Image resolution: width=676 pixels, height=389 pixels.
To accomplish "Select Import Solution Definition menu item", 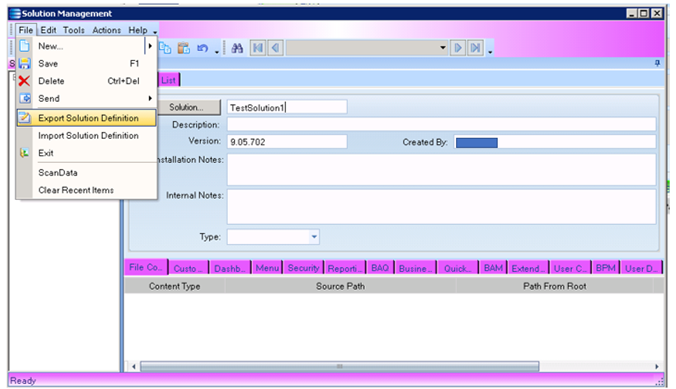I will [x=87, y=135].
